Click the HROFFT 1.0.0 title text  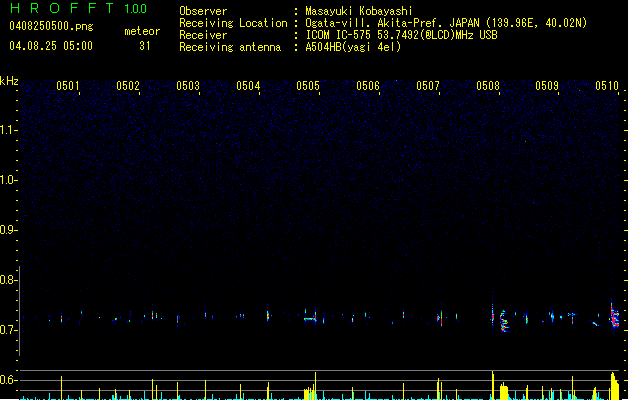point(79,8)
